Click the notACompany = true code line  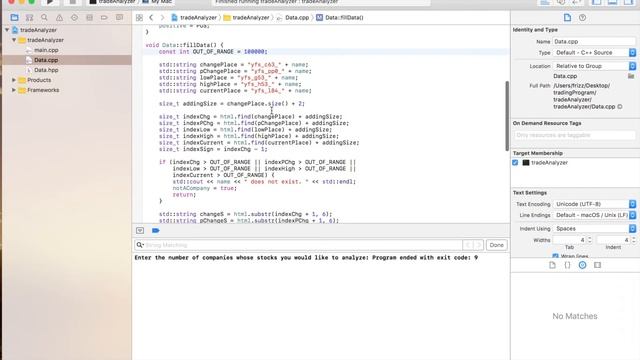[x=204, y=188]
